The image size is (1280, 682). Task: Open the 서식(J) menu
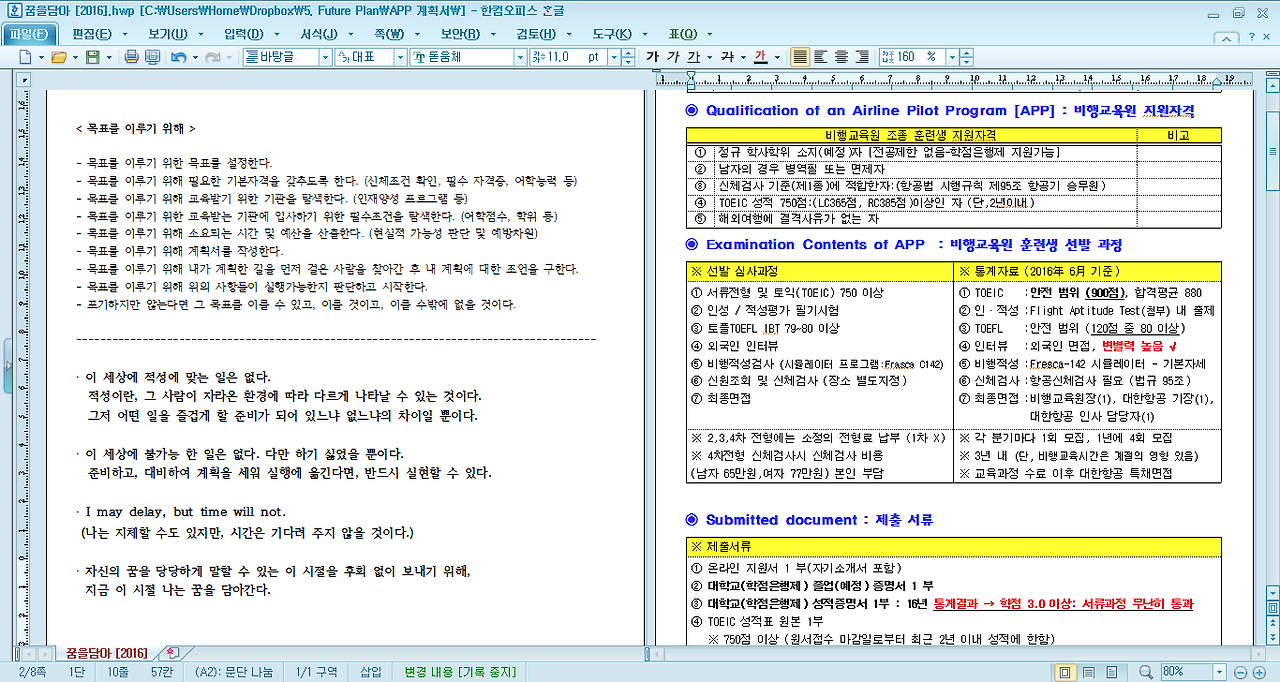(x=320, y=34)
